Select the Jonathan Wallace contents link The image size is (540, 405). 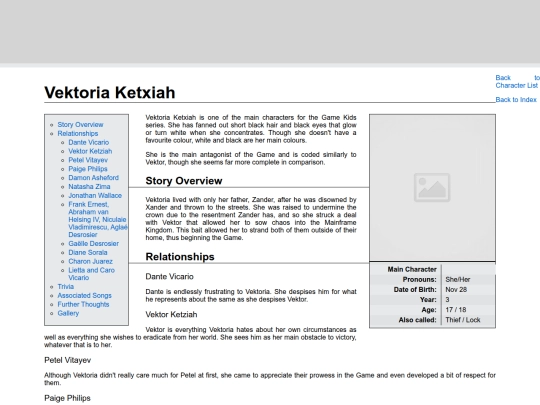tap(95, 196)
